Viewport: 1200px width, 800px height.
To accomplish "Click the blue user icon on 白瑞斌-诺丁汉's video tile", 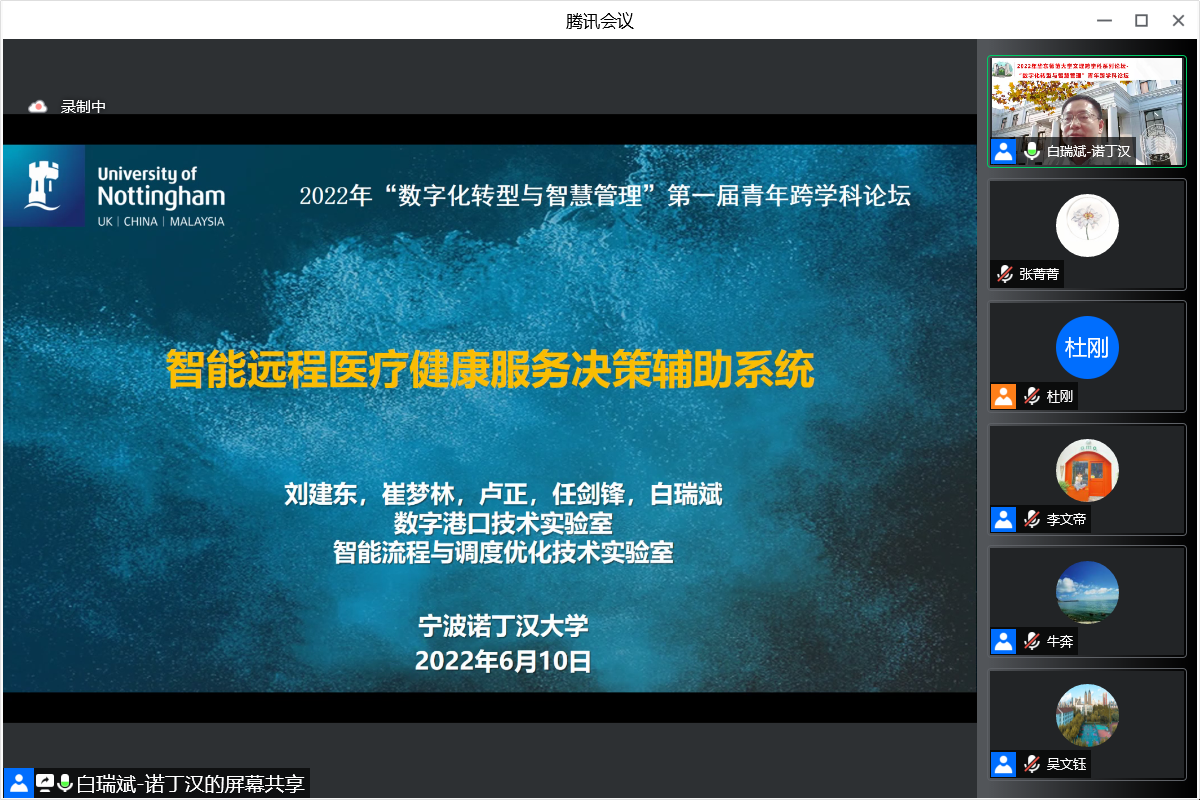I will 1004,151.
